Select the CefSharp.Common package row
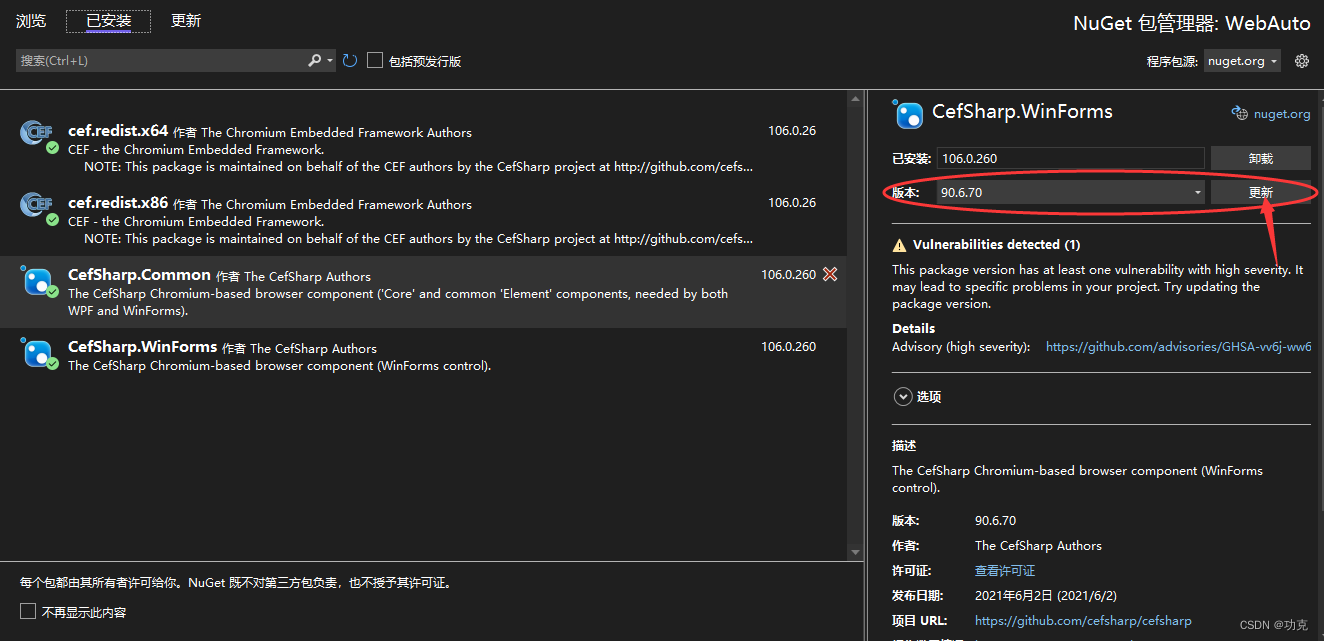1324x641 pixels. tap(423, 291)
